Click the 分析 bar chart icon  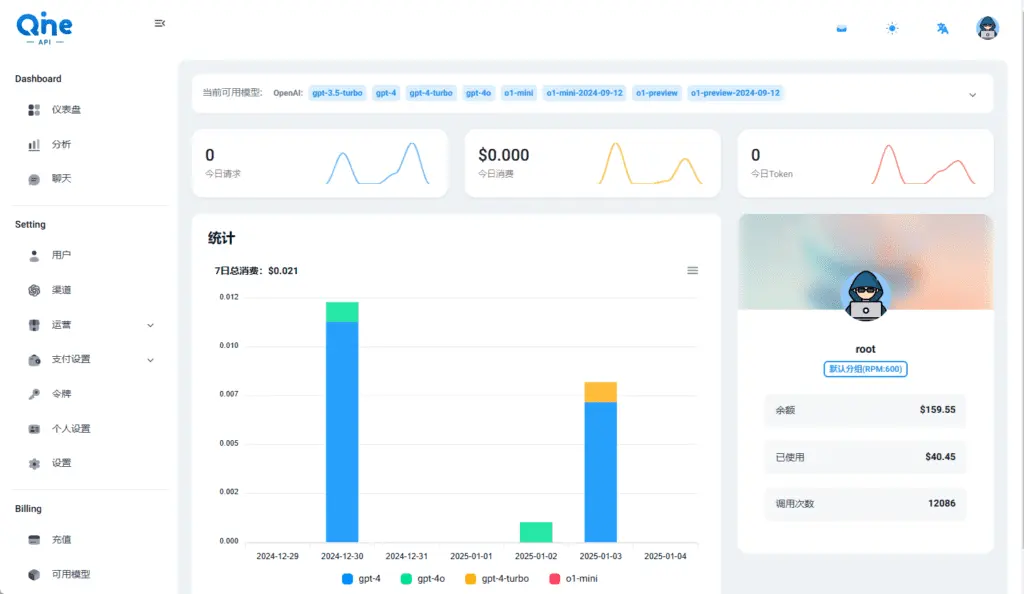34,144
